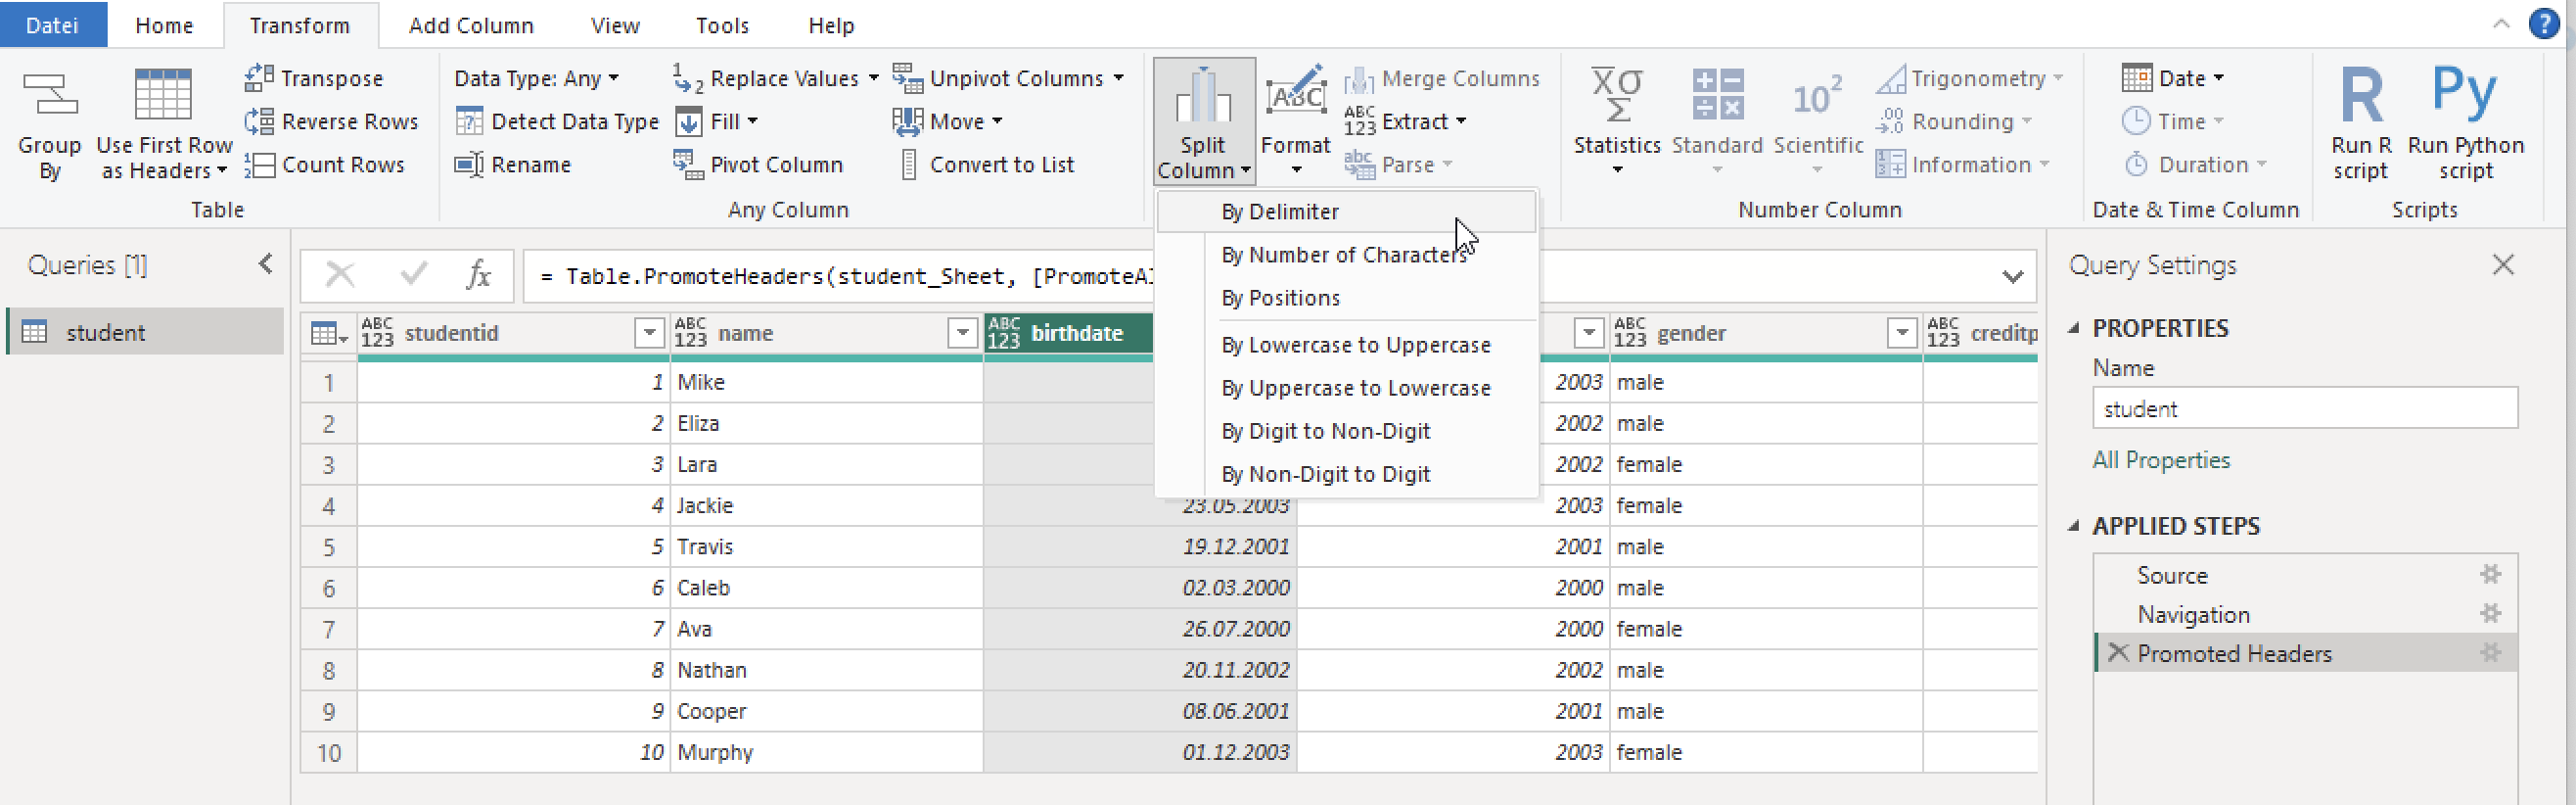
Task: Open the Data Type: Any dropdown
Action: tap(536, 78)
